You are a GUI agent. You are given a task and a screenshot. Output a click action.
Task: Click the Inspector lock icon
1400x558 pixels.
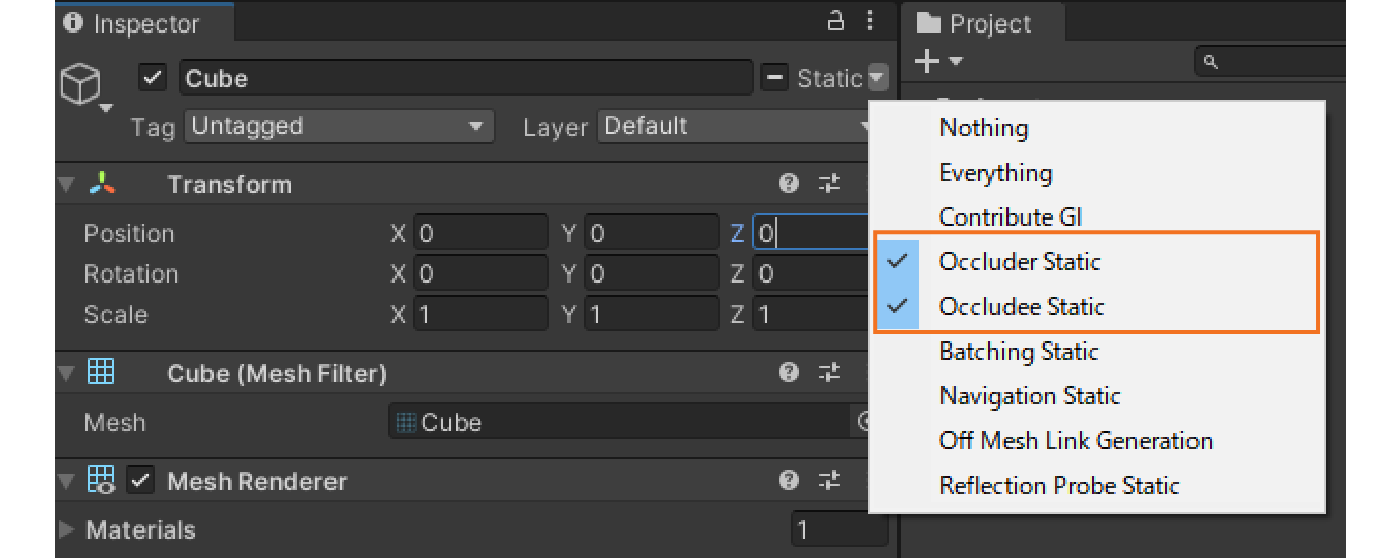836,21
